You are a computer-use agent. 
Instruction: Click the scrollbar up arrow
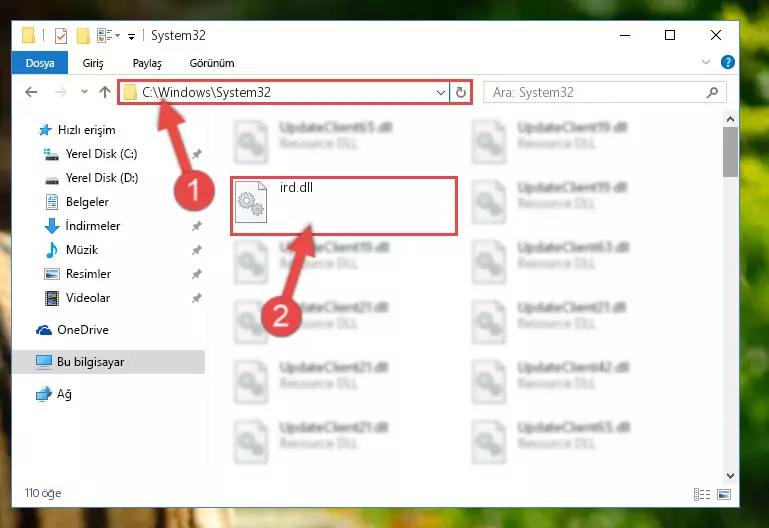[x=730, y=119]
